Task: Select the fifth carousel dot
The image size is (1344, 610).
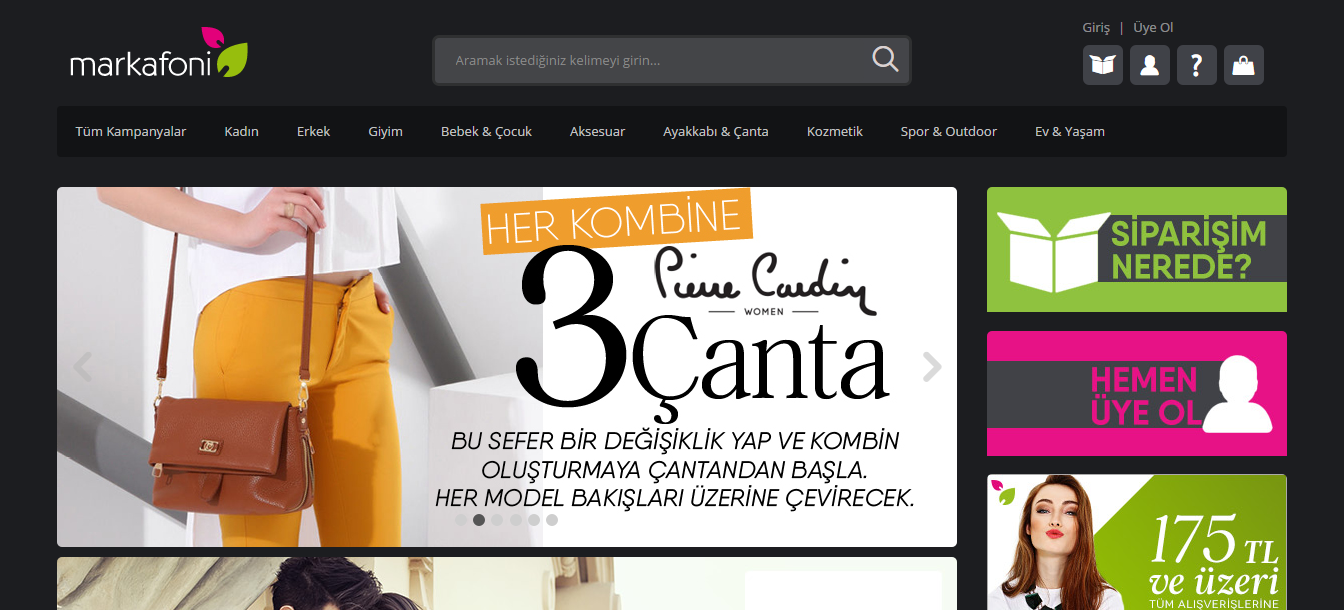Action: point(534,520)
